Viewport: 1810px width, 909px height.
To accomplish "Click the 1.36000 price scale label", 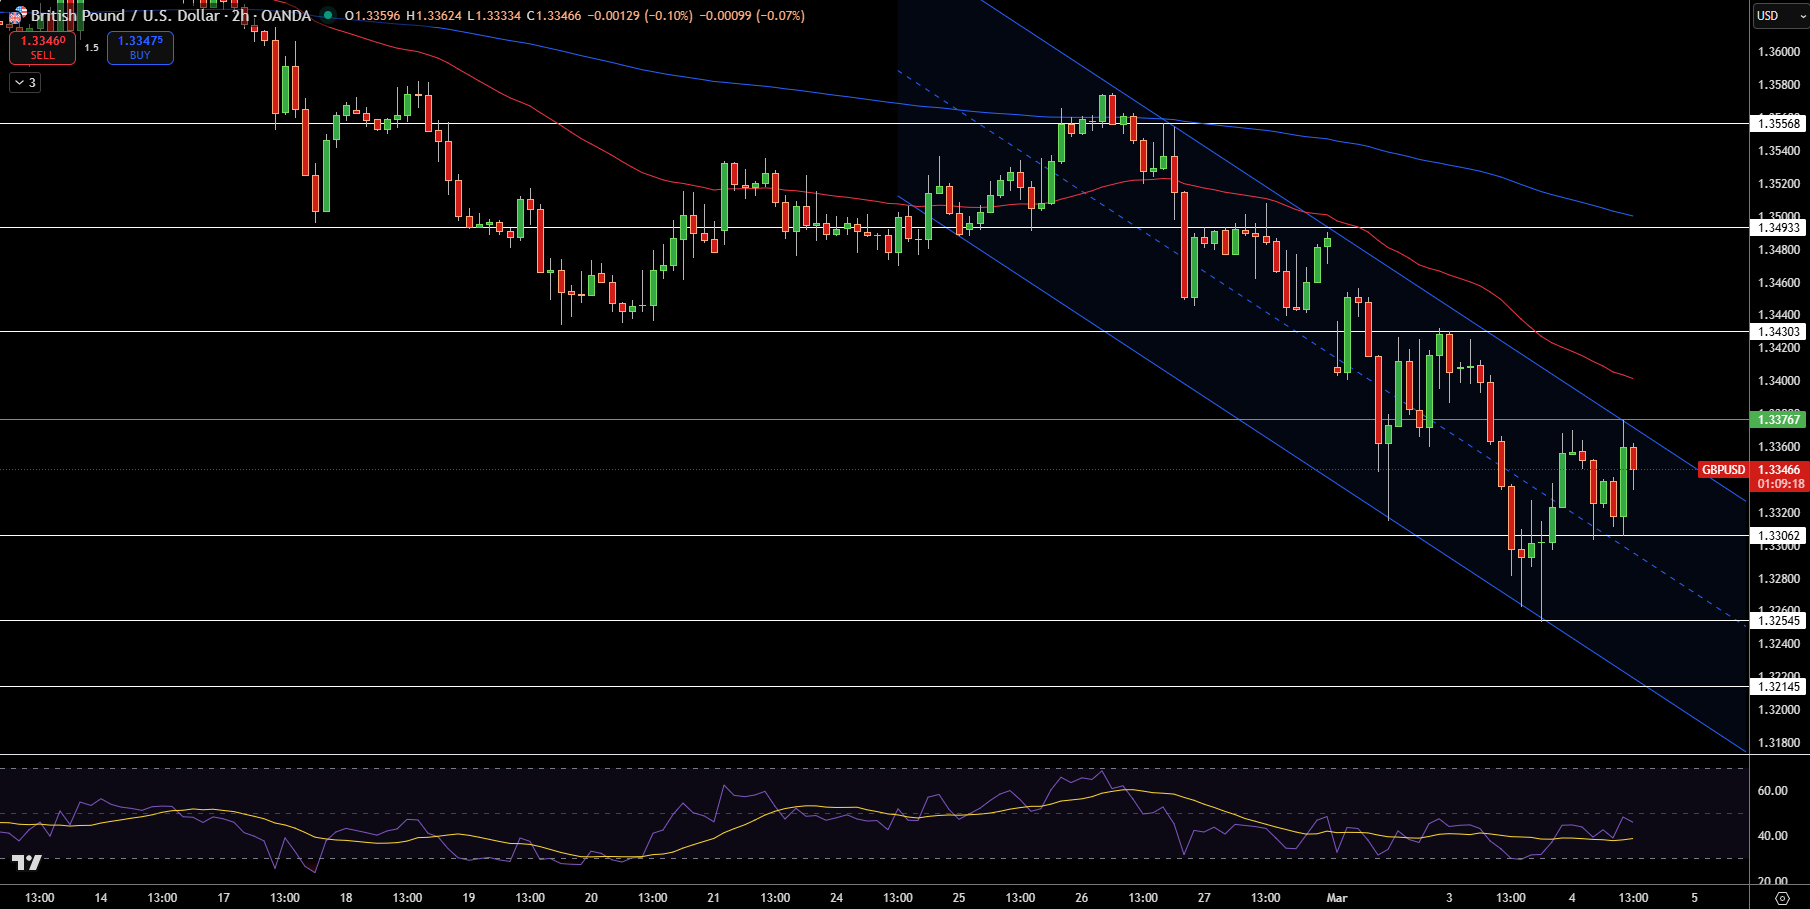I will click(x=1779, y=52).
